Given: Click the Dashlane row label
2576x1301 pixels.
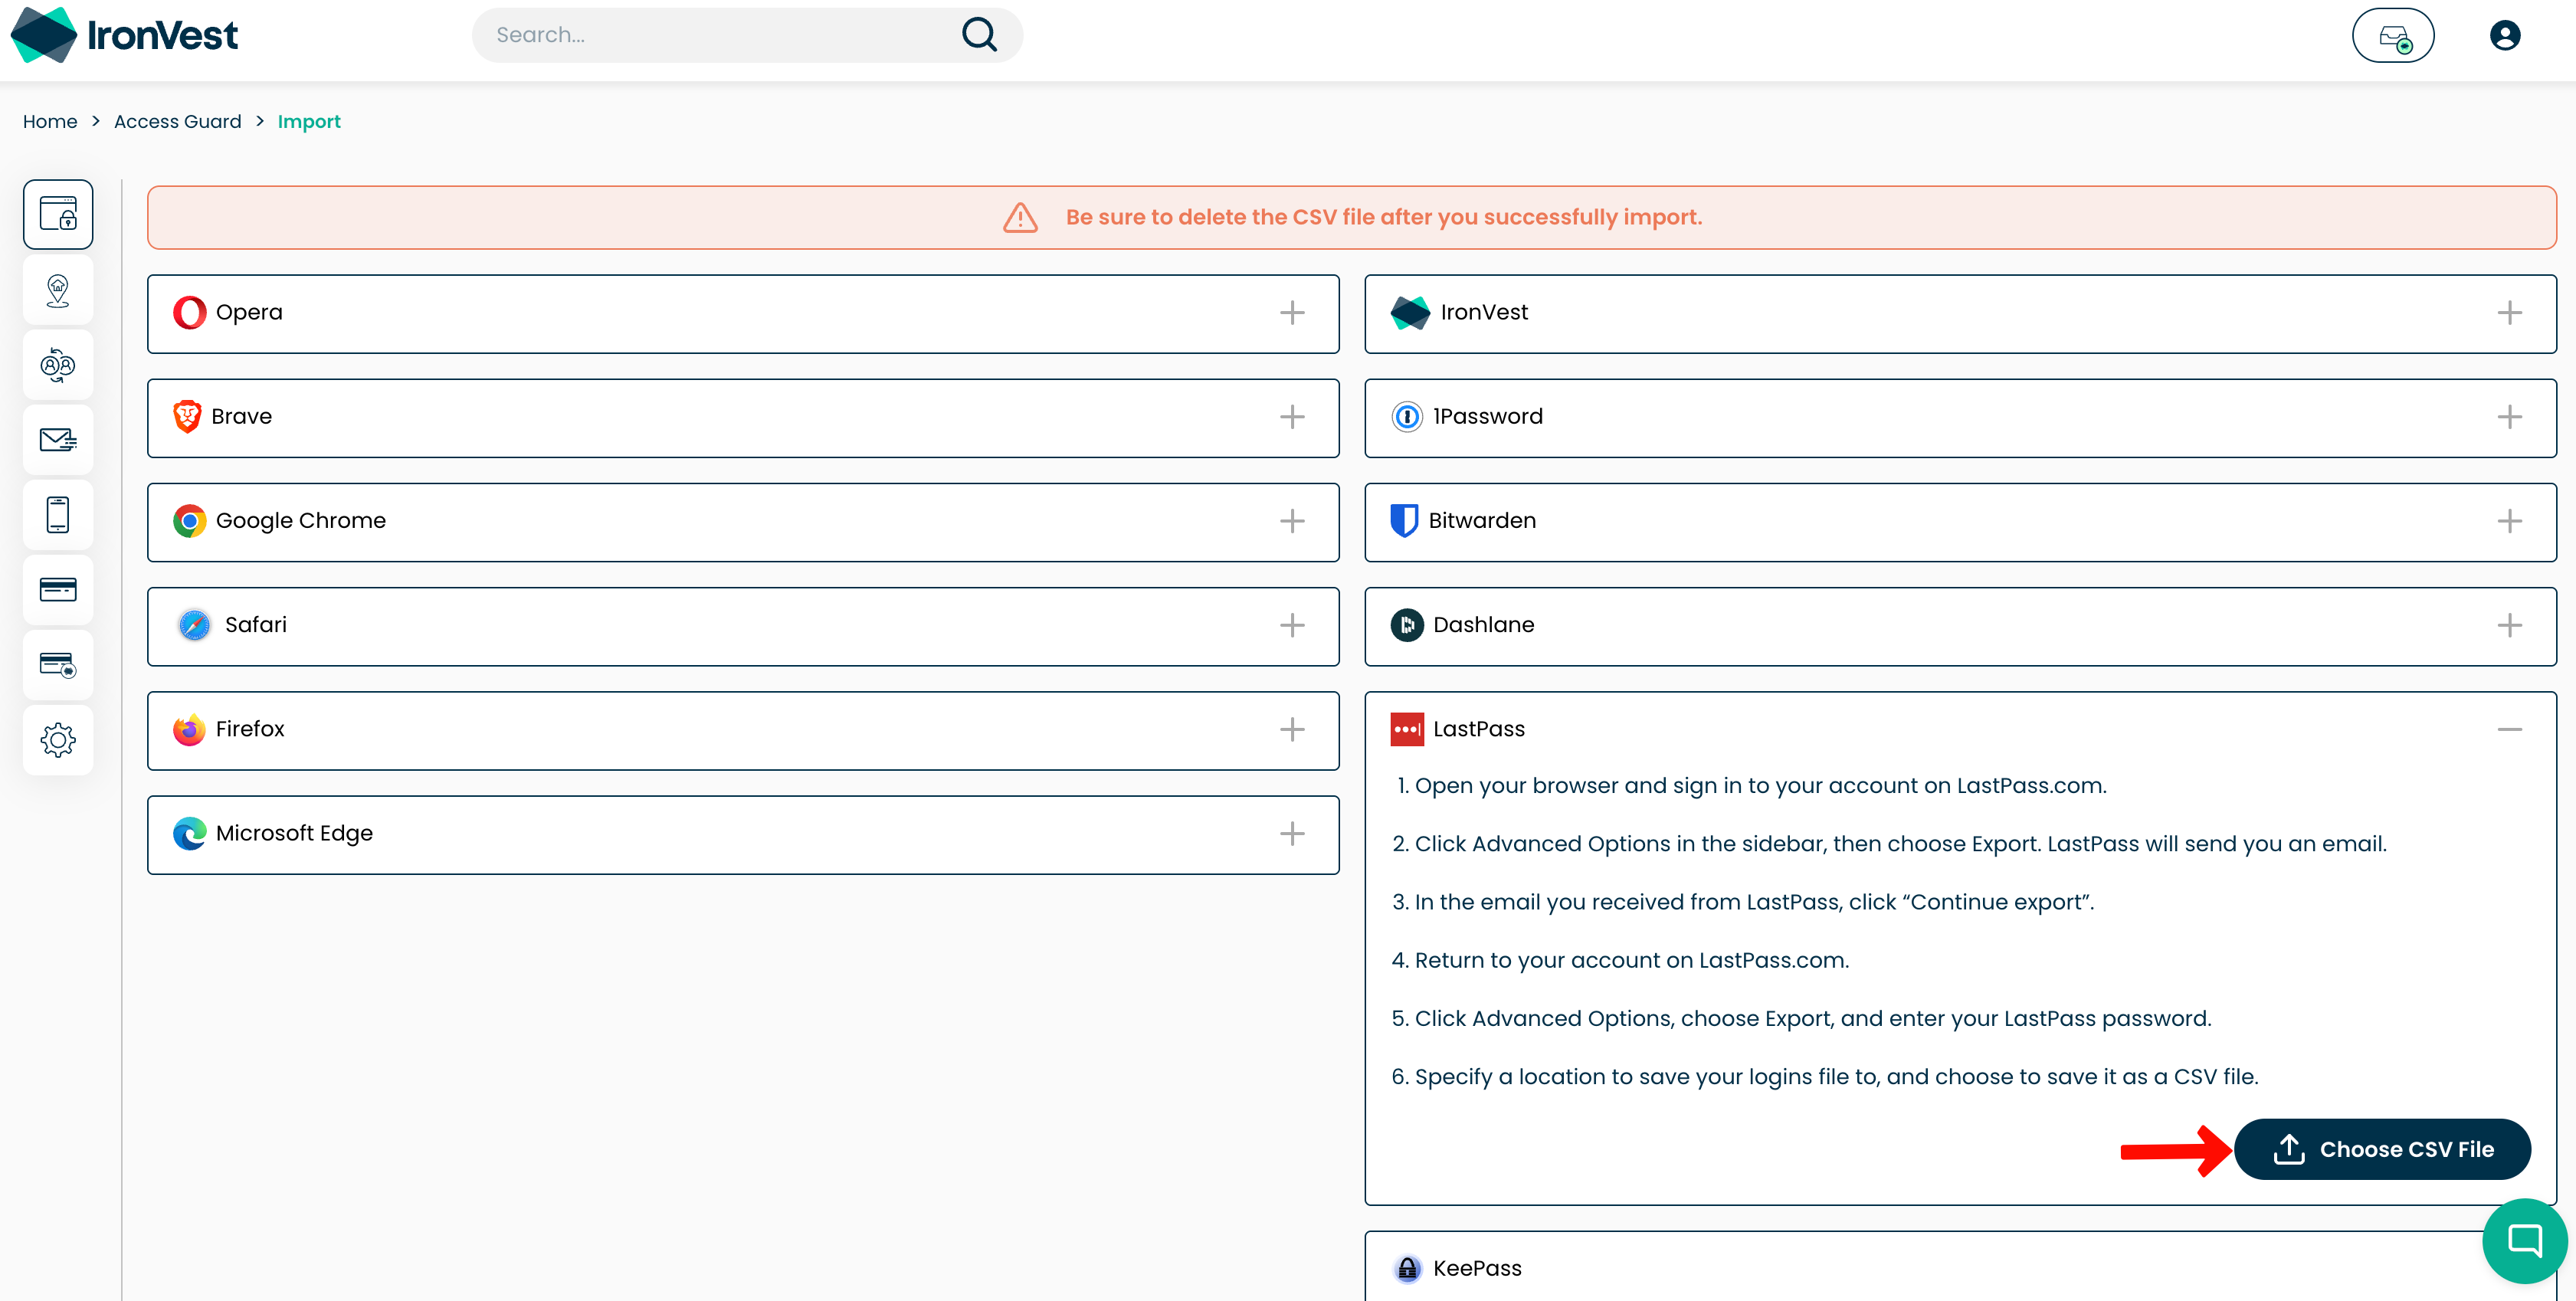Looking at the screenshot, I should tap(1483, 625).
